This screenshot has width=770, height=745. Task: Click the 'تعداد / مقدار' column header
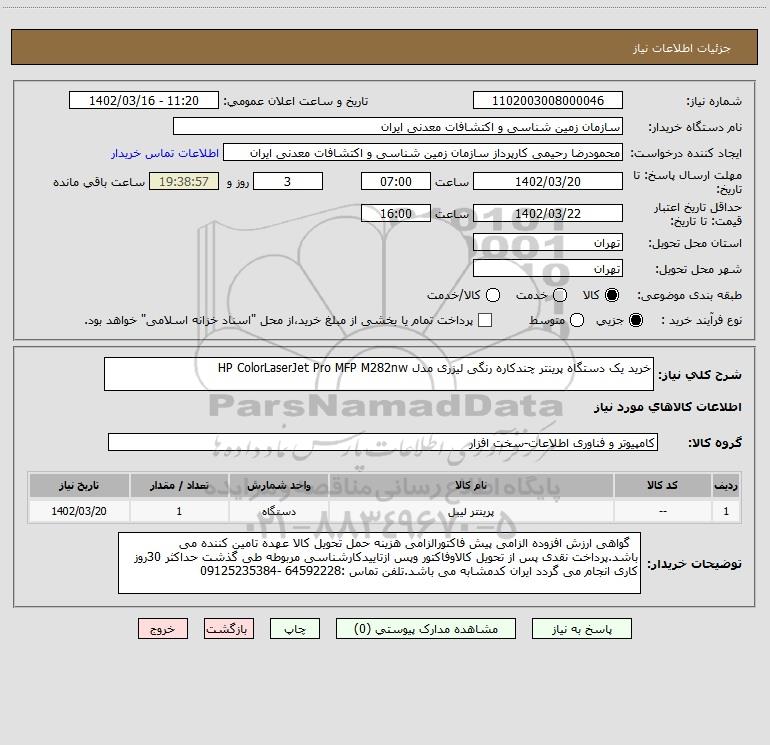point(179,485)
